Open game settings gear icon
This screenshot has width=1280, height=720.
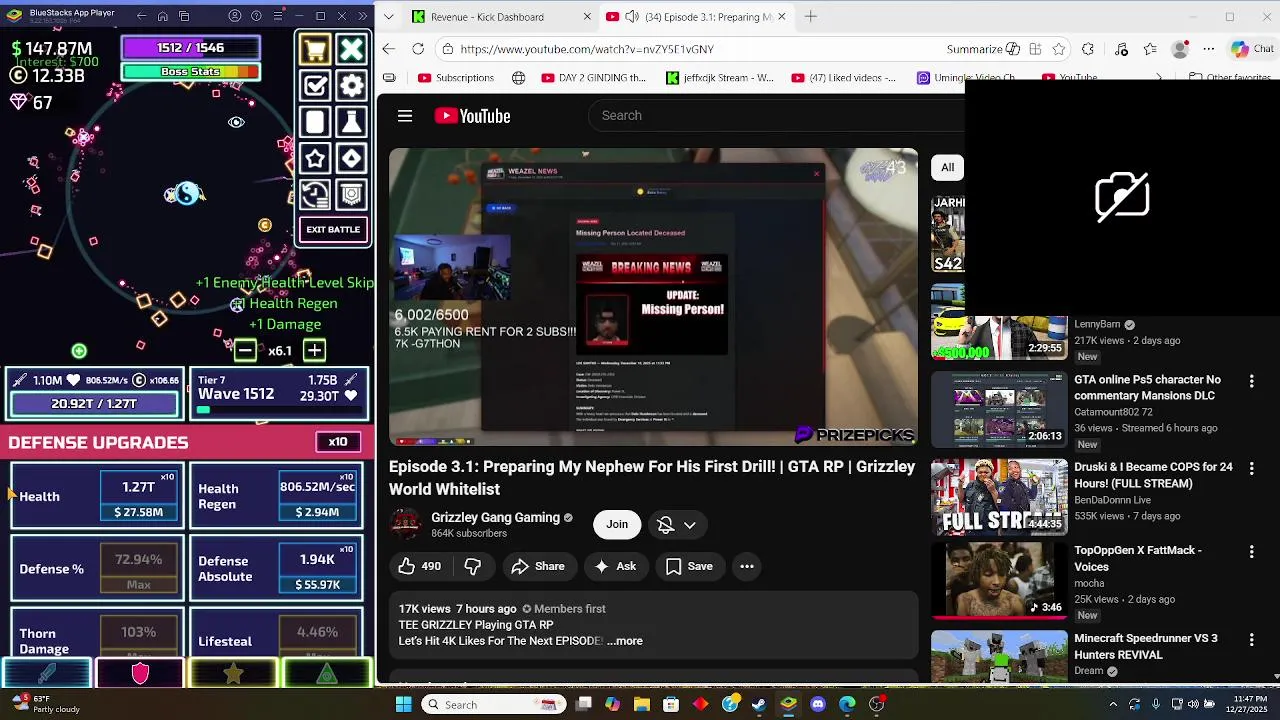(x=351, y=86)
